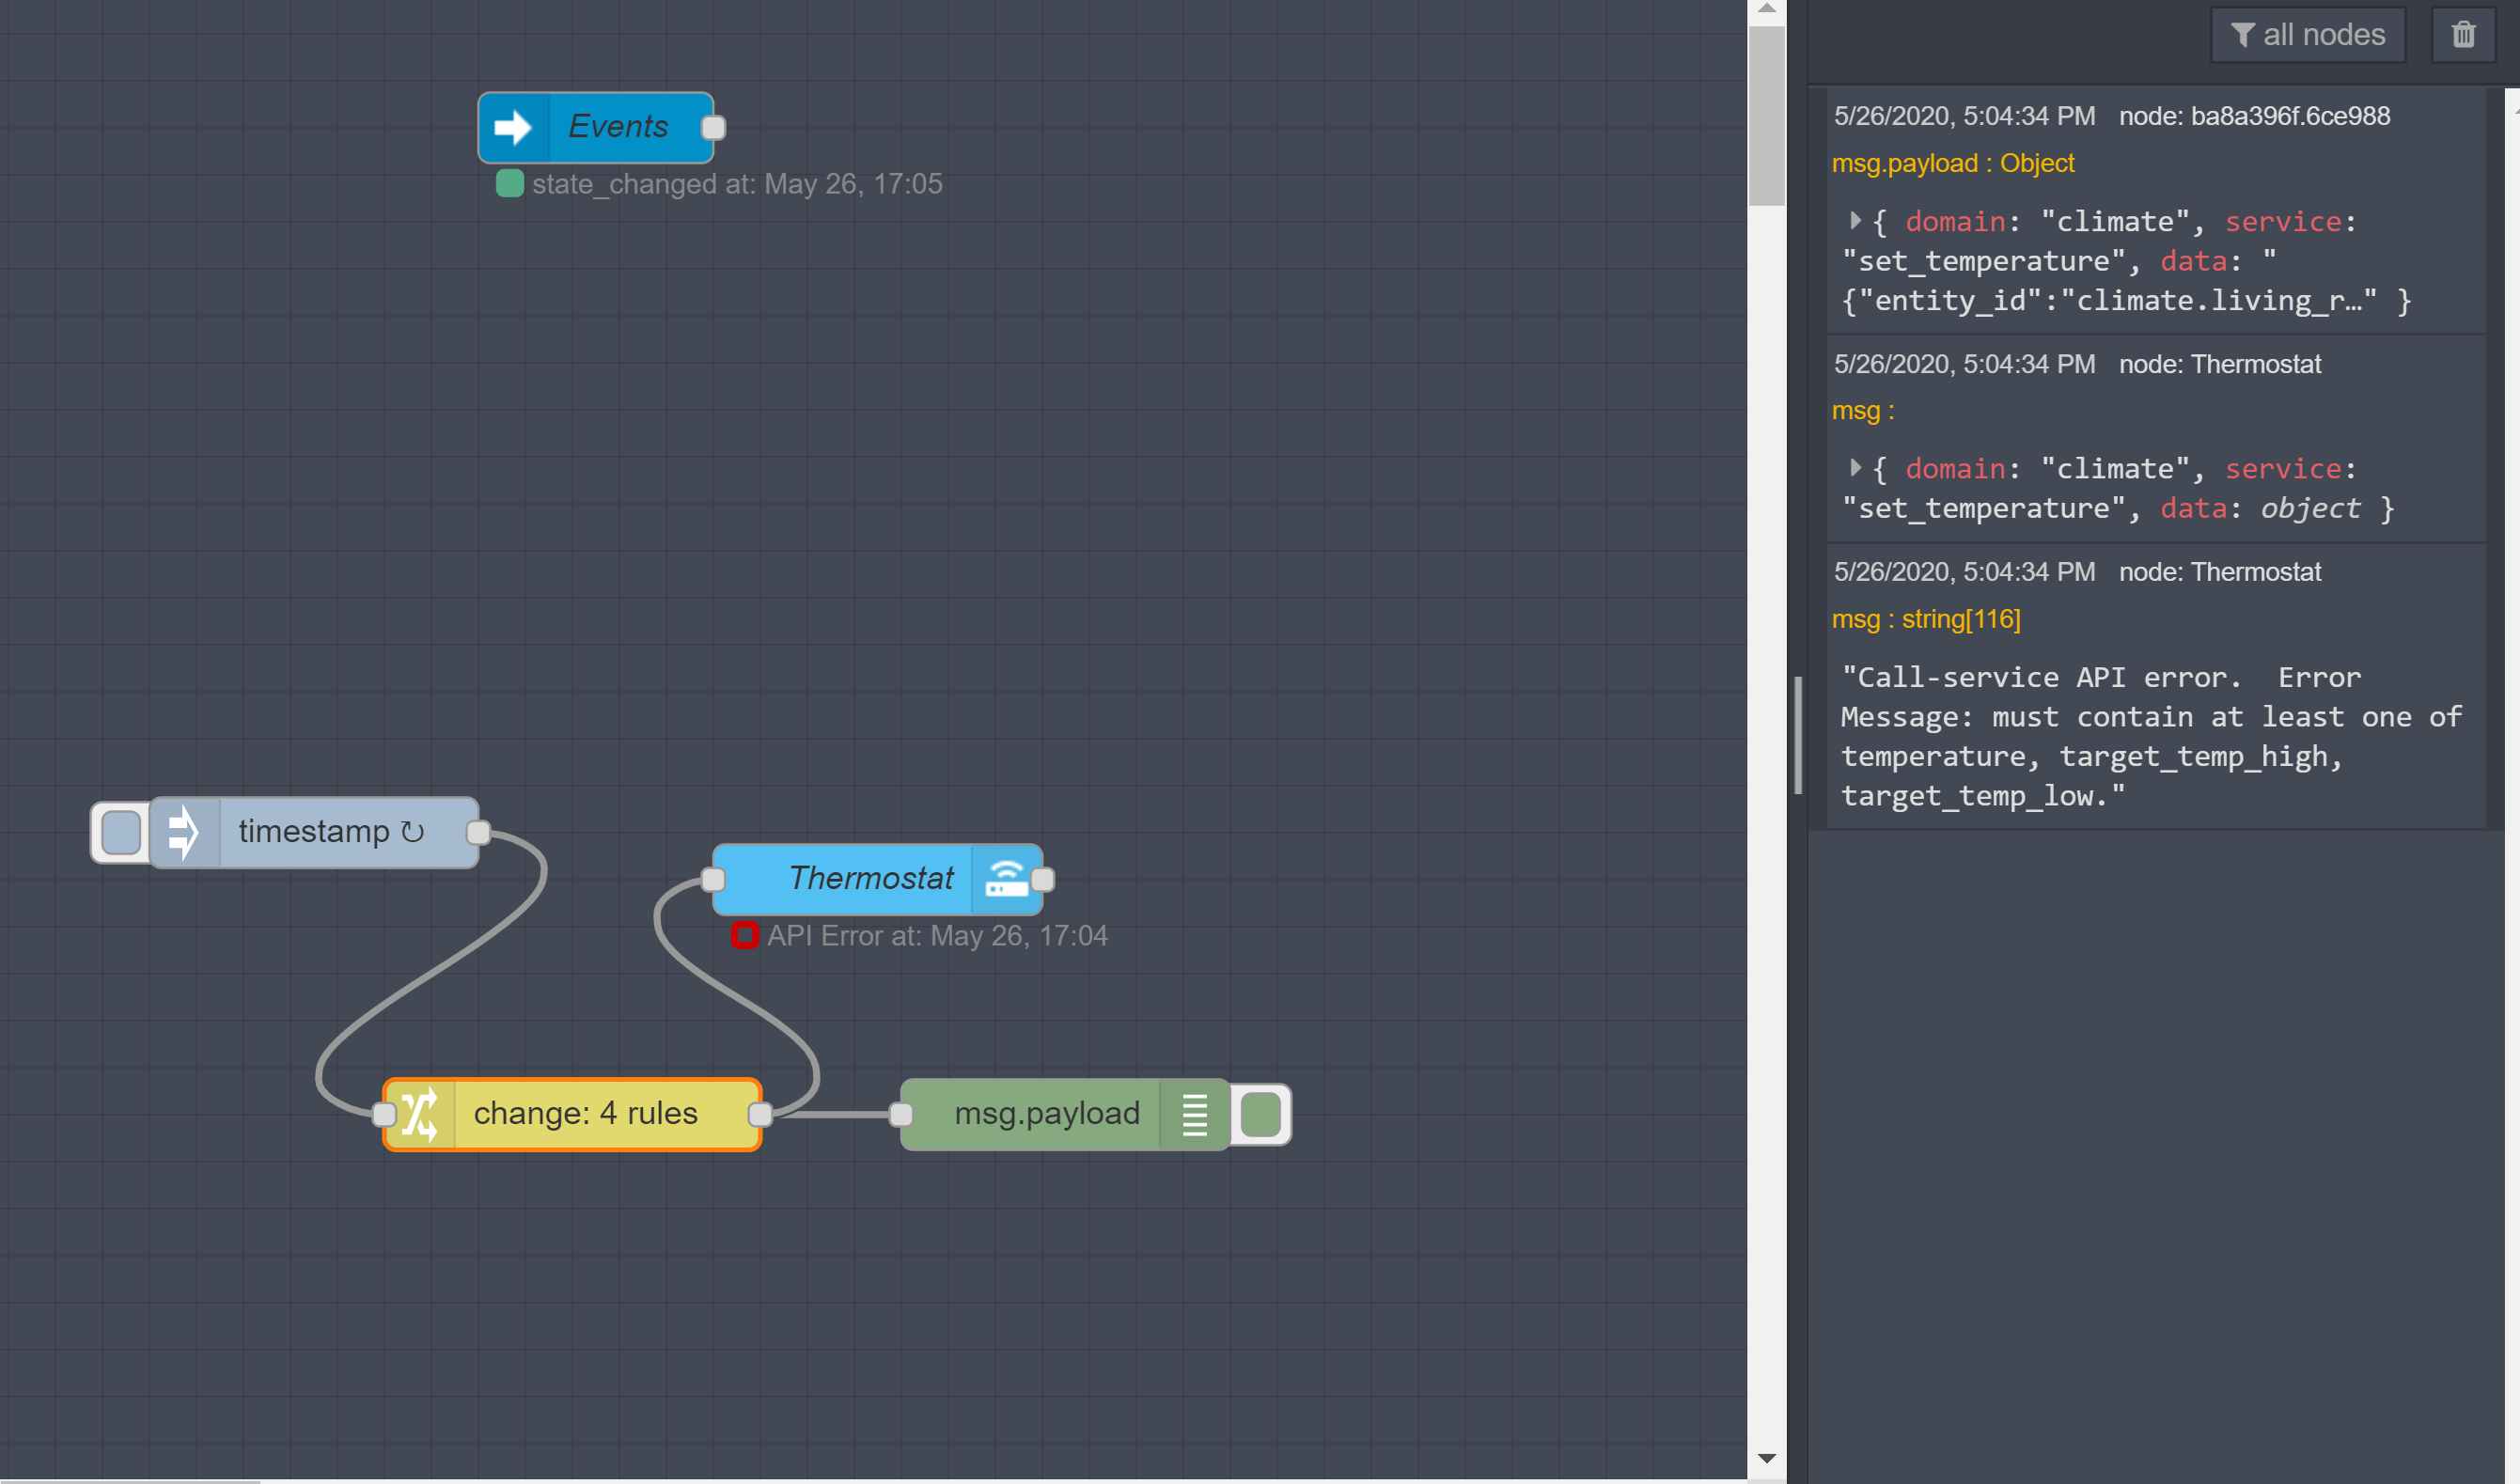Click the timestamp inject node arrow icon
This screenshot has height=1484, width=2520.
tap(184, 832)
